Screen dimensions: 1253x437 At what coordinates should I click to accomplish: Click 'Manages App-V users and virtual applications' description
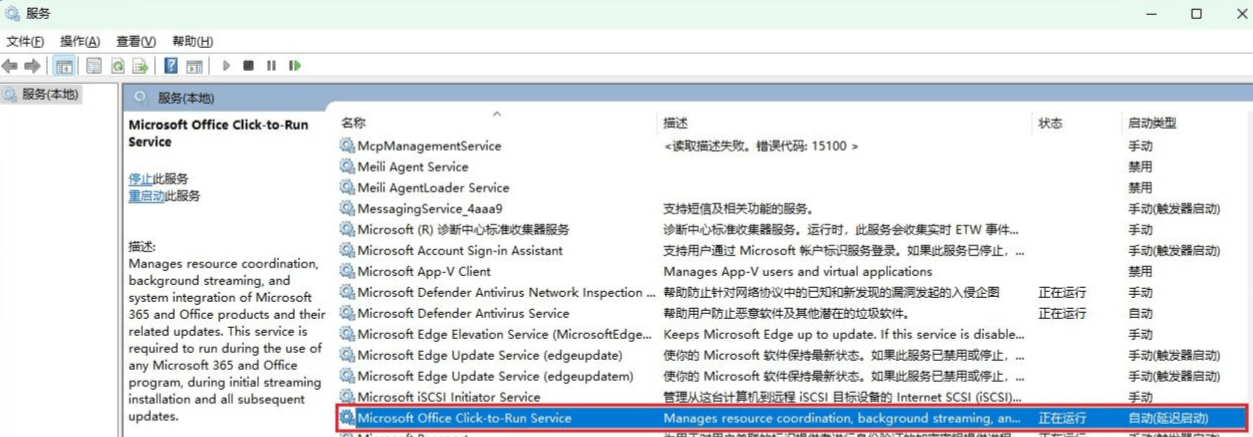tap(797, 271)
